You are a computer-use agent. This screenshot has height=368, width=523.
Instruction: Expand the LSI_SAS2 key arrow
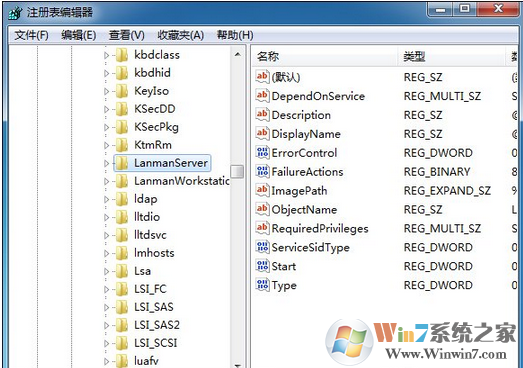tap(106, 326)
